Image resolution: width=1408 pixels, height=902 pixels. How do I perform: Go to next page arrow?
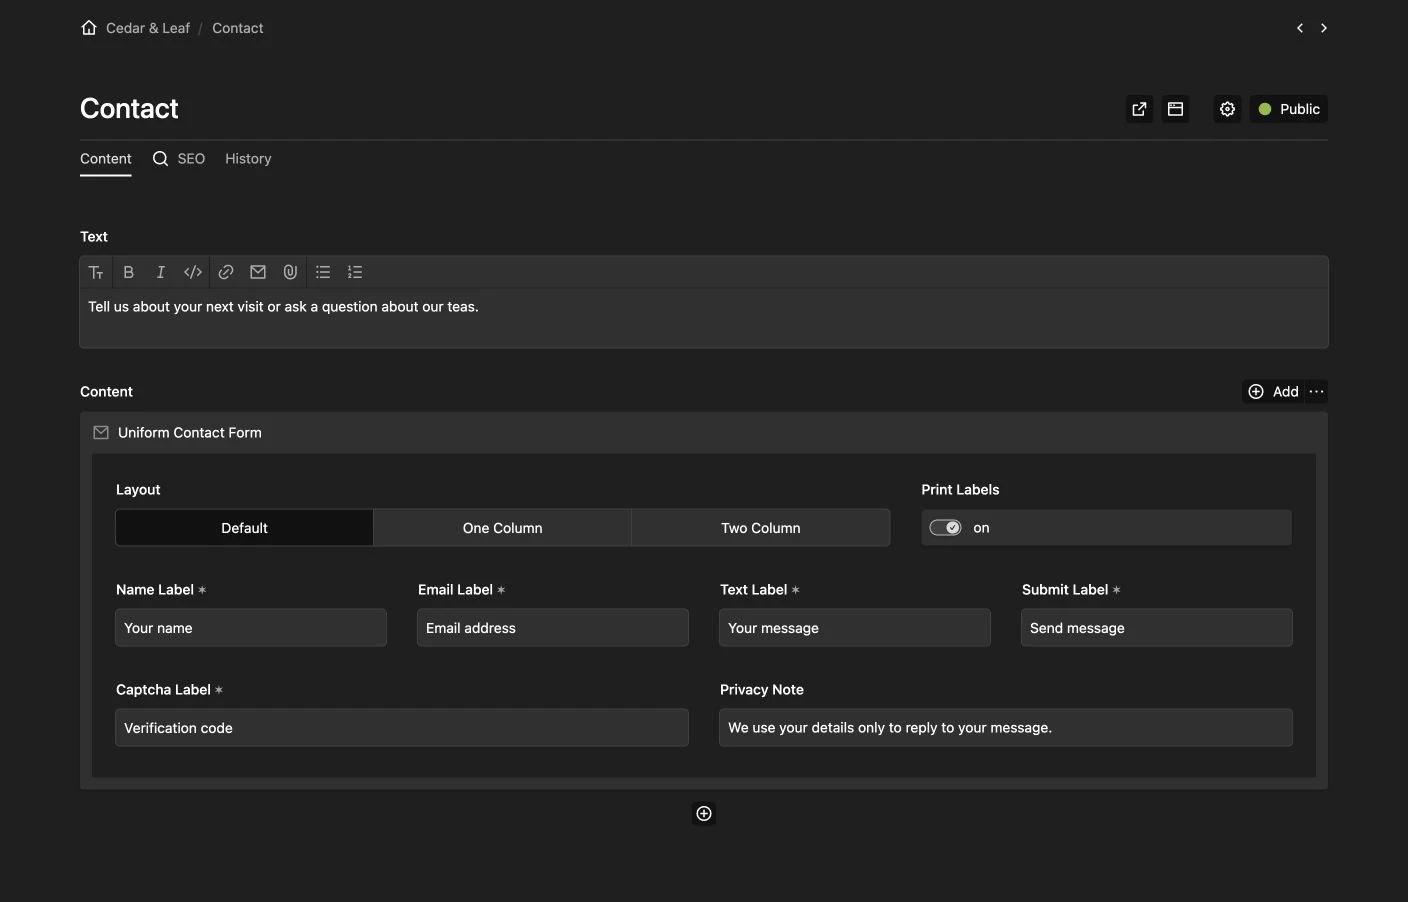click(1324, 28)
